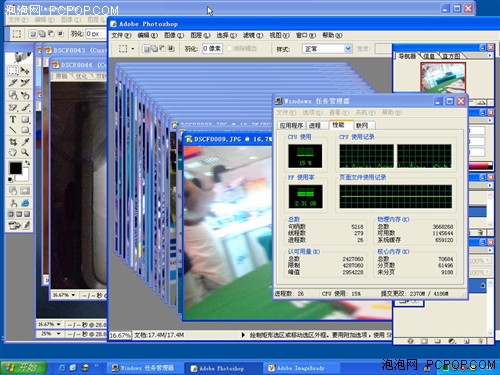Image resolution: width=500 pixels, height=375 pixels.
Task: Select the Move tool in ImageReady toolbox
Action: (x=25, y=70)
